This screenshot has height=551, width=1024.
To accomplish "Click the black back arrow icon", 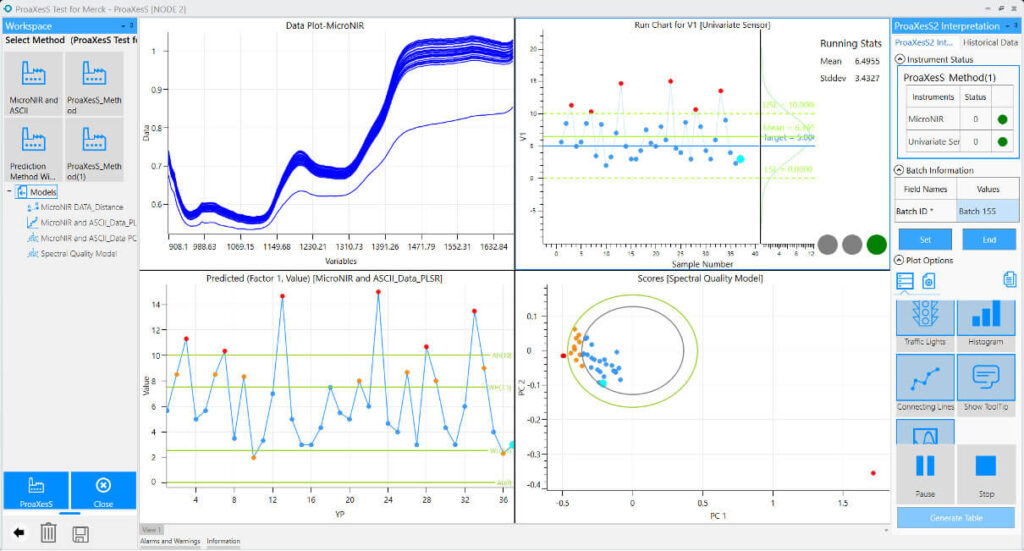I will [x=19, y=533].
